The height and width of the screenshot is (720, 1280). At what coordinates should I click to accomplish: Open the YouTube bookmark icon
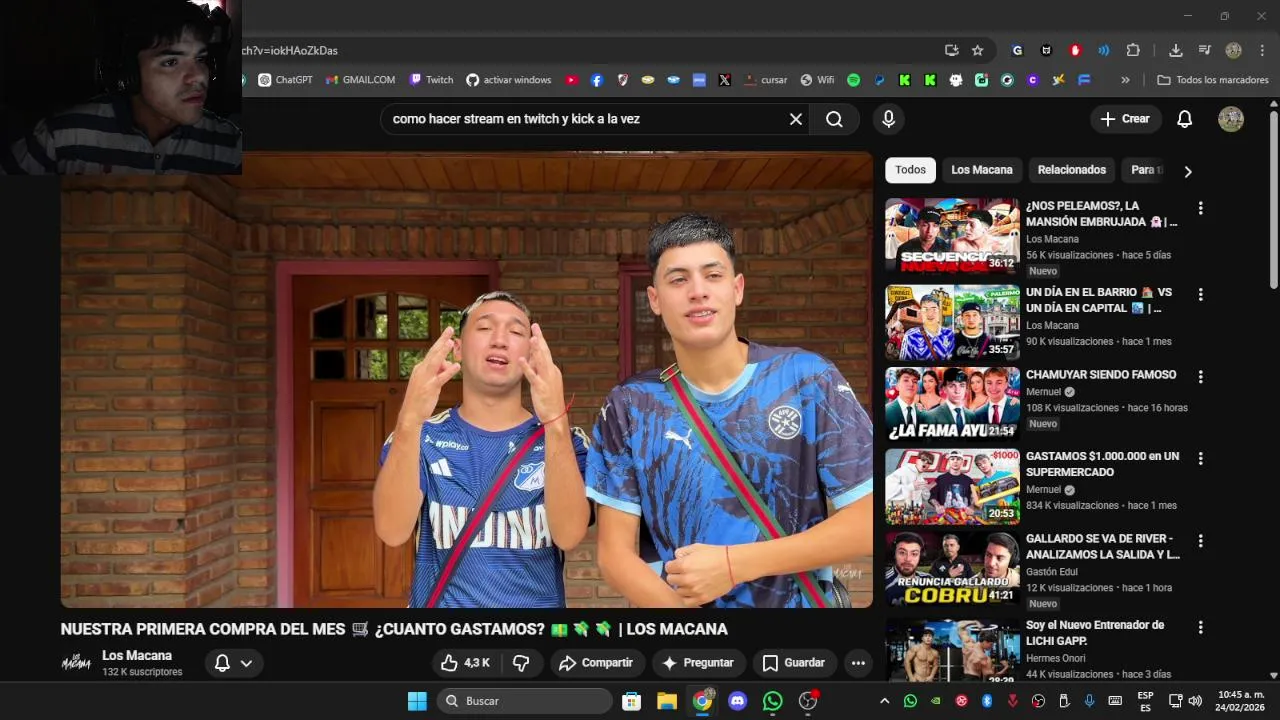(572, 80)
